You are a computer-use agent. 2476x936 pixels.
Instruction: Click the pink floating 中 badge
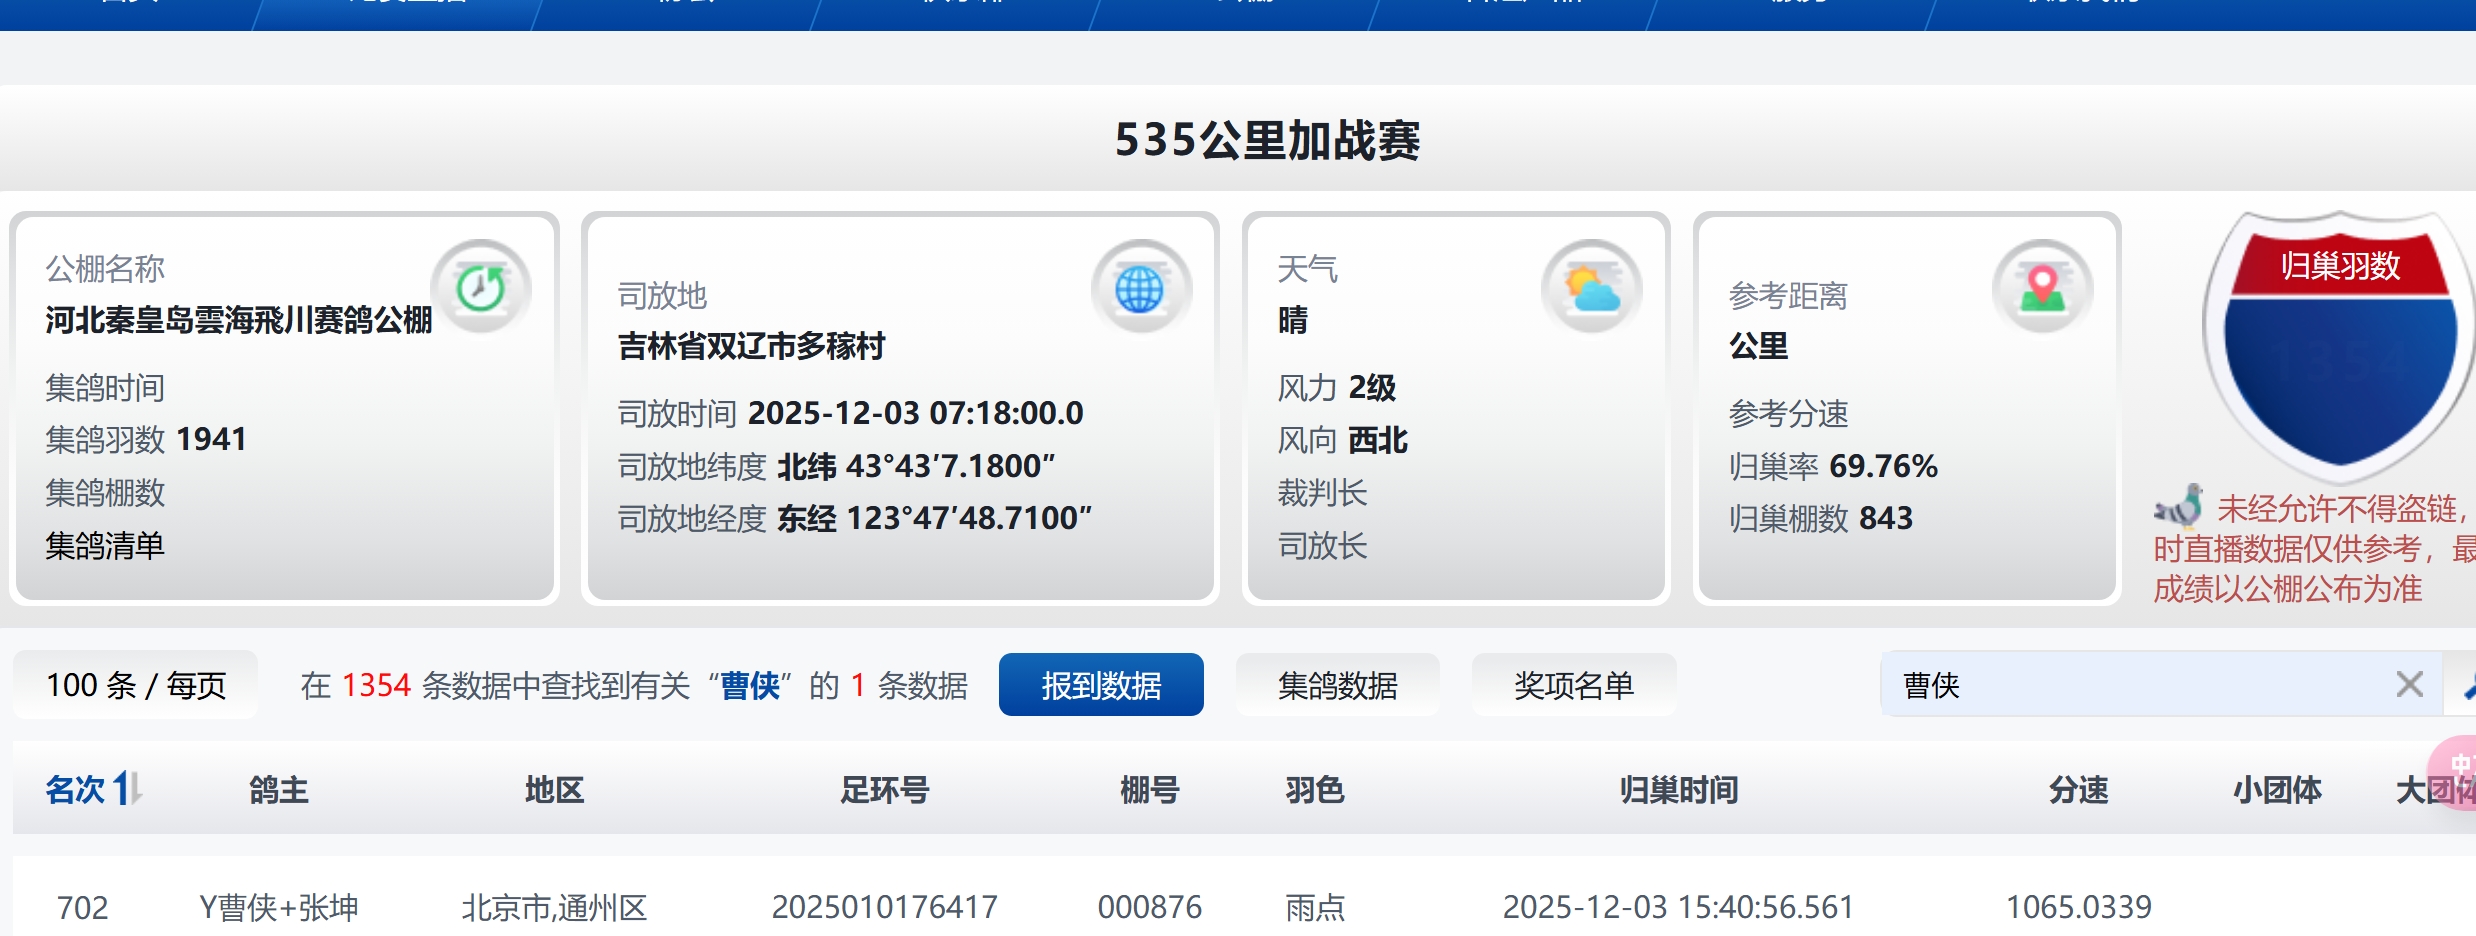click(x=2458, y=768)
